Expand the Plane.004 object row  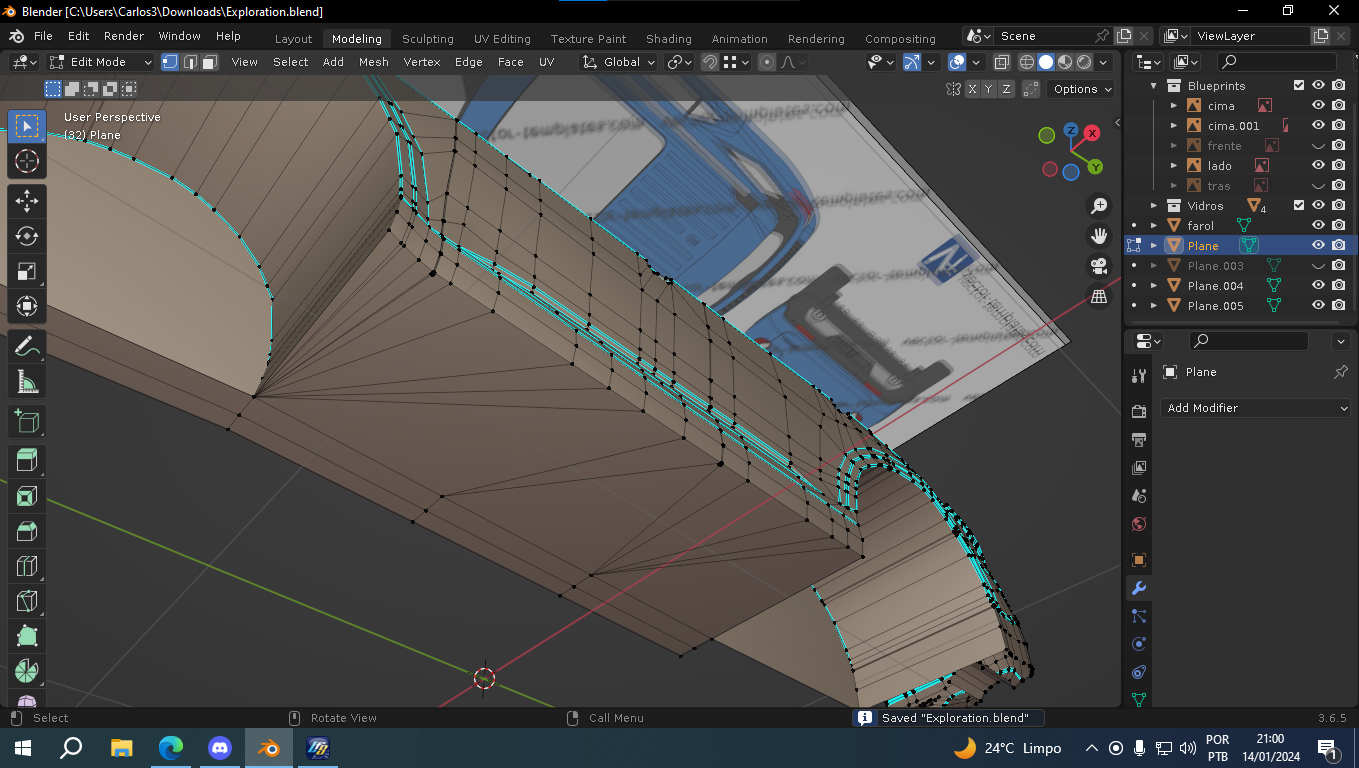(1154, 285)
